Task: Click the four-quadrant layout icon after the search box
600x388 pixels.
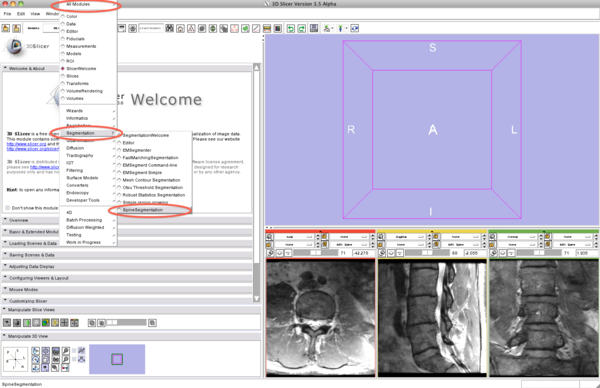Action: pyautogui.click(x=170, y=28)
